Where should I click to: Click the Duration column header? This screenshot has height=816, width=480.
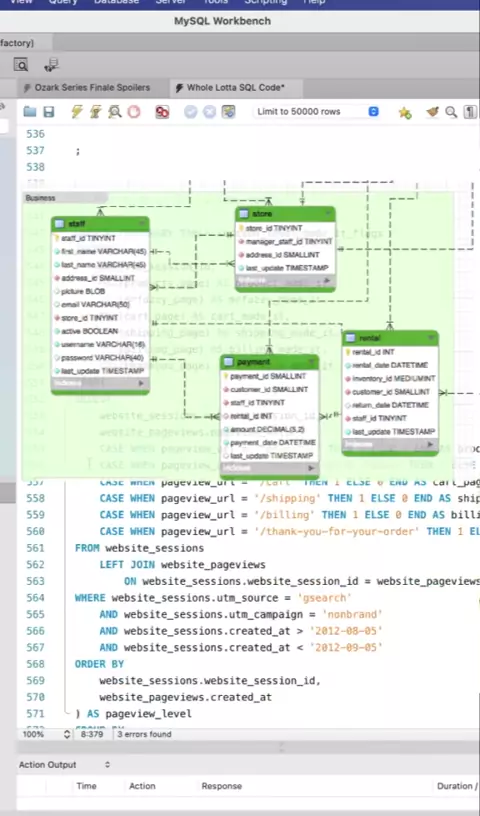[456, 786]
